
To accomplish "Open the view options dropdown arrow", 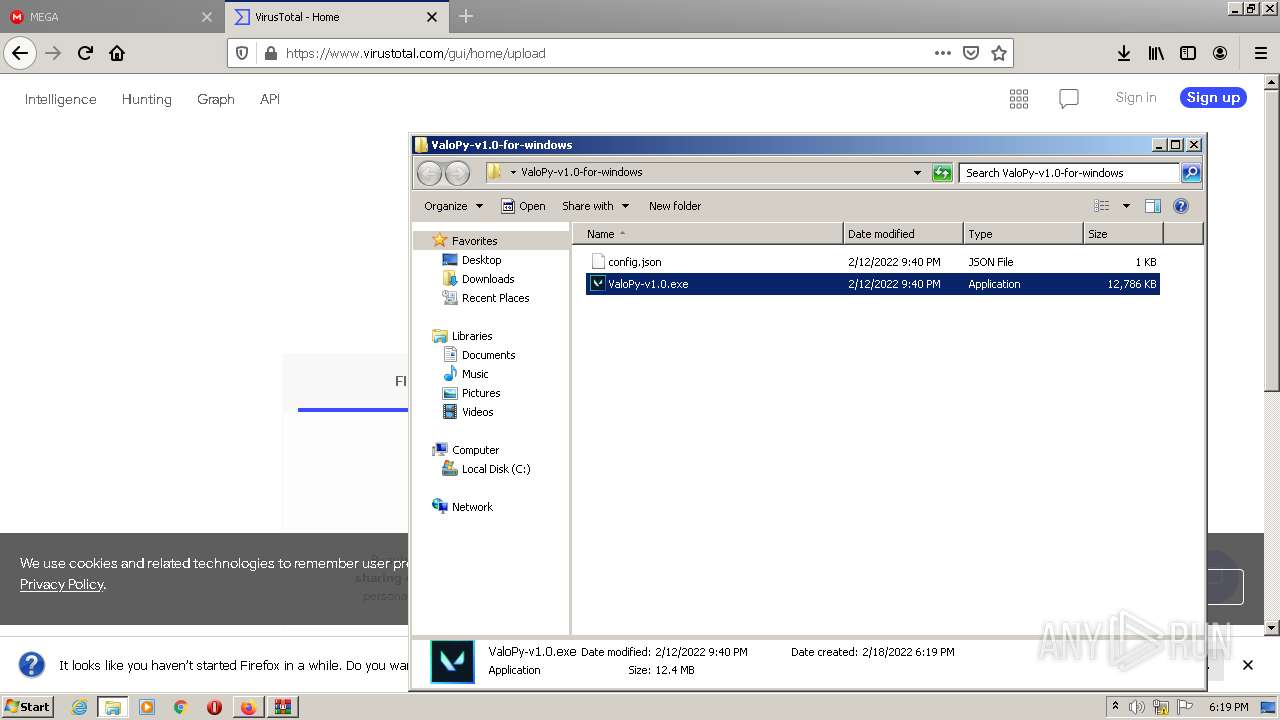I will (1126, 206).
